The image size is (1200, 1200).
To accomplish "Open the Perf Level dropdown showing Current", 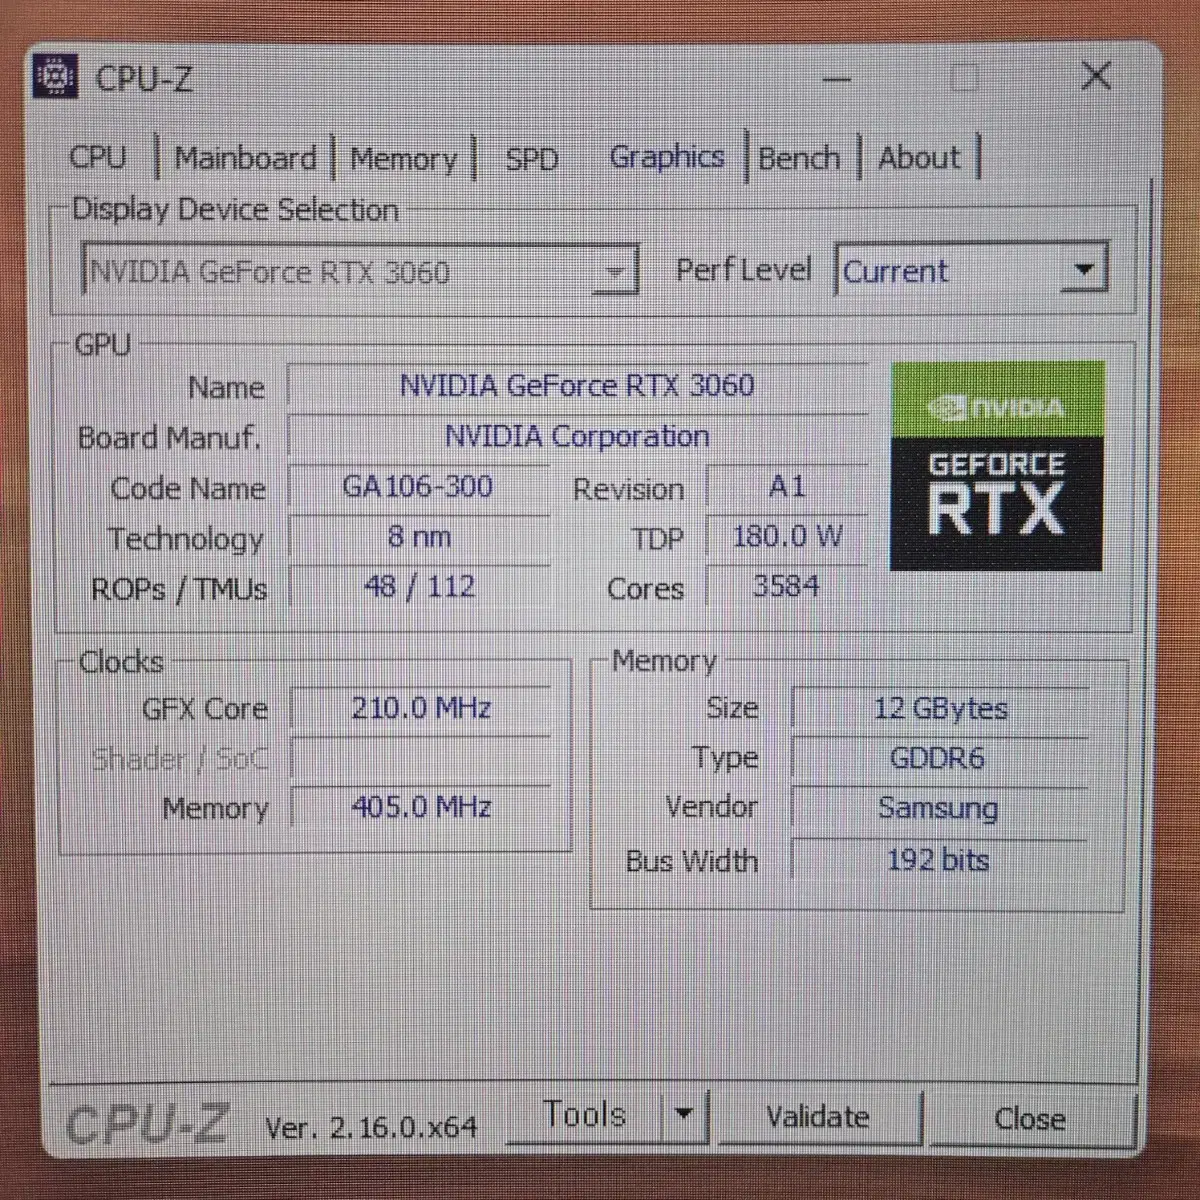I will [1083, 269].
